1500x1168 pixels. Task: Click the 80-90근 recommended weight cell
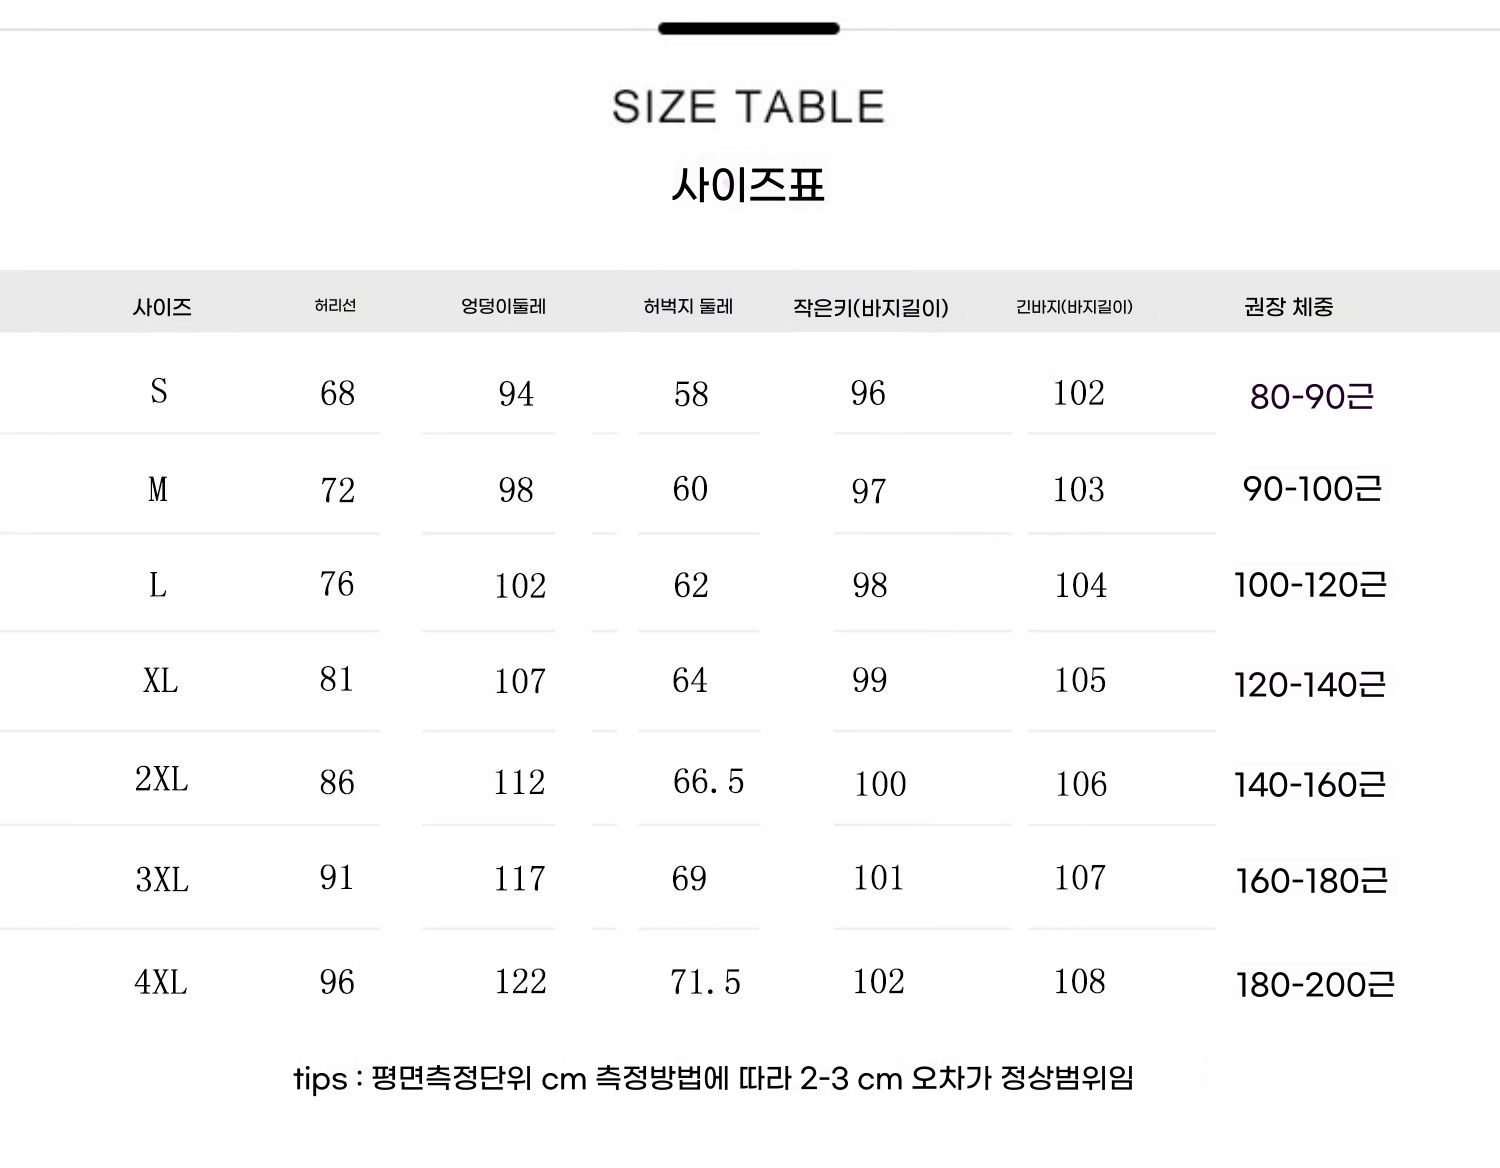point(1311,396)
